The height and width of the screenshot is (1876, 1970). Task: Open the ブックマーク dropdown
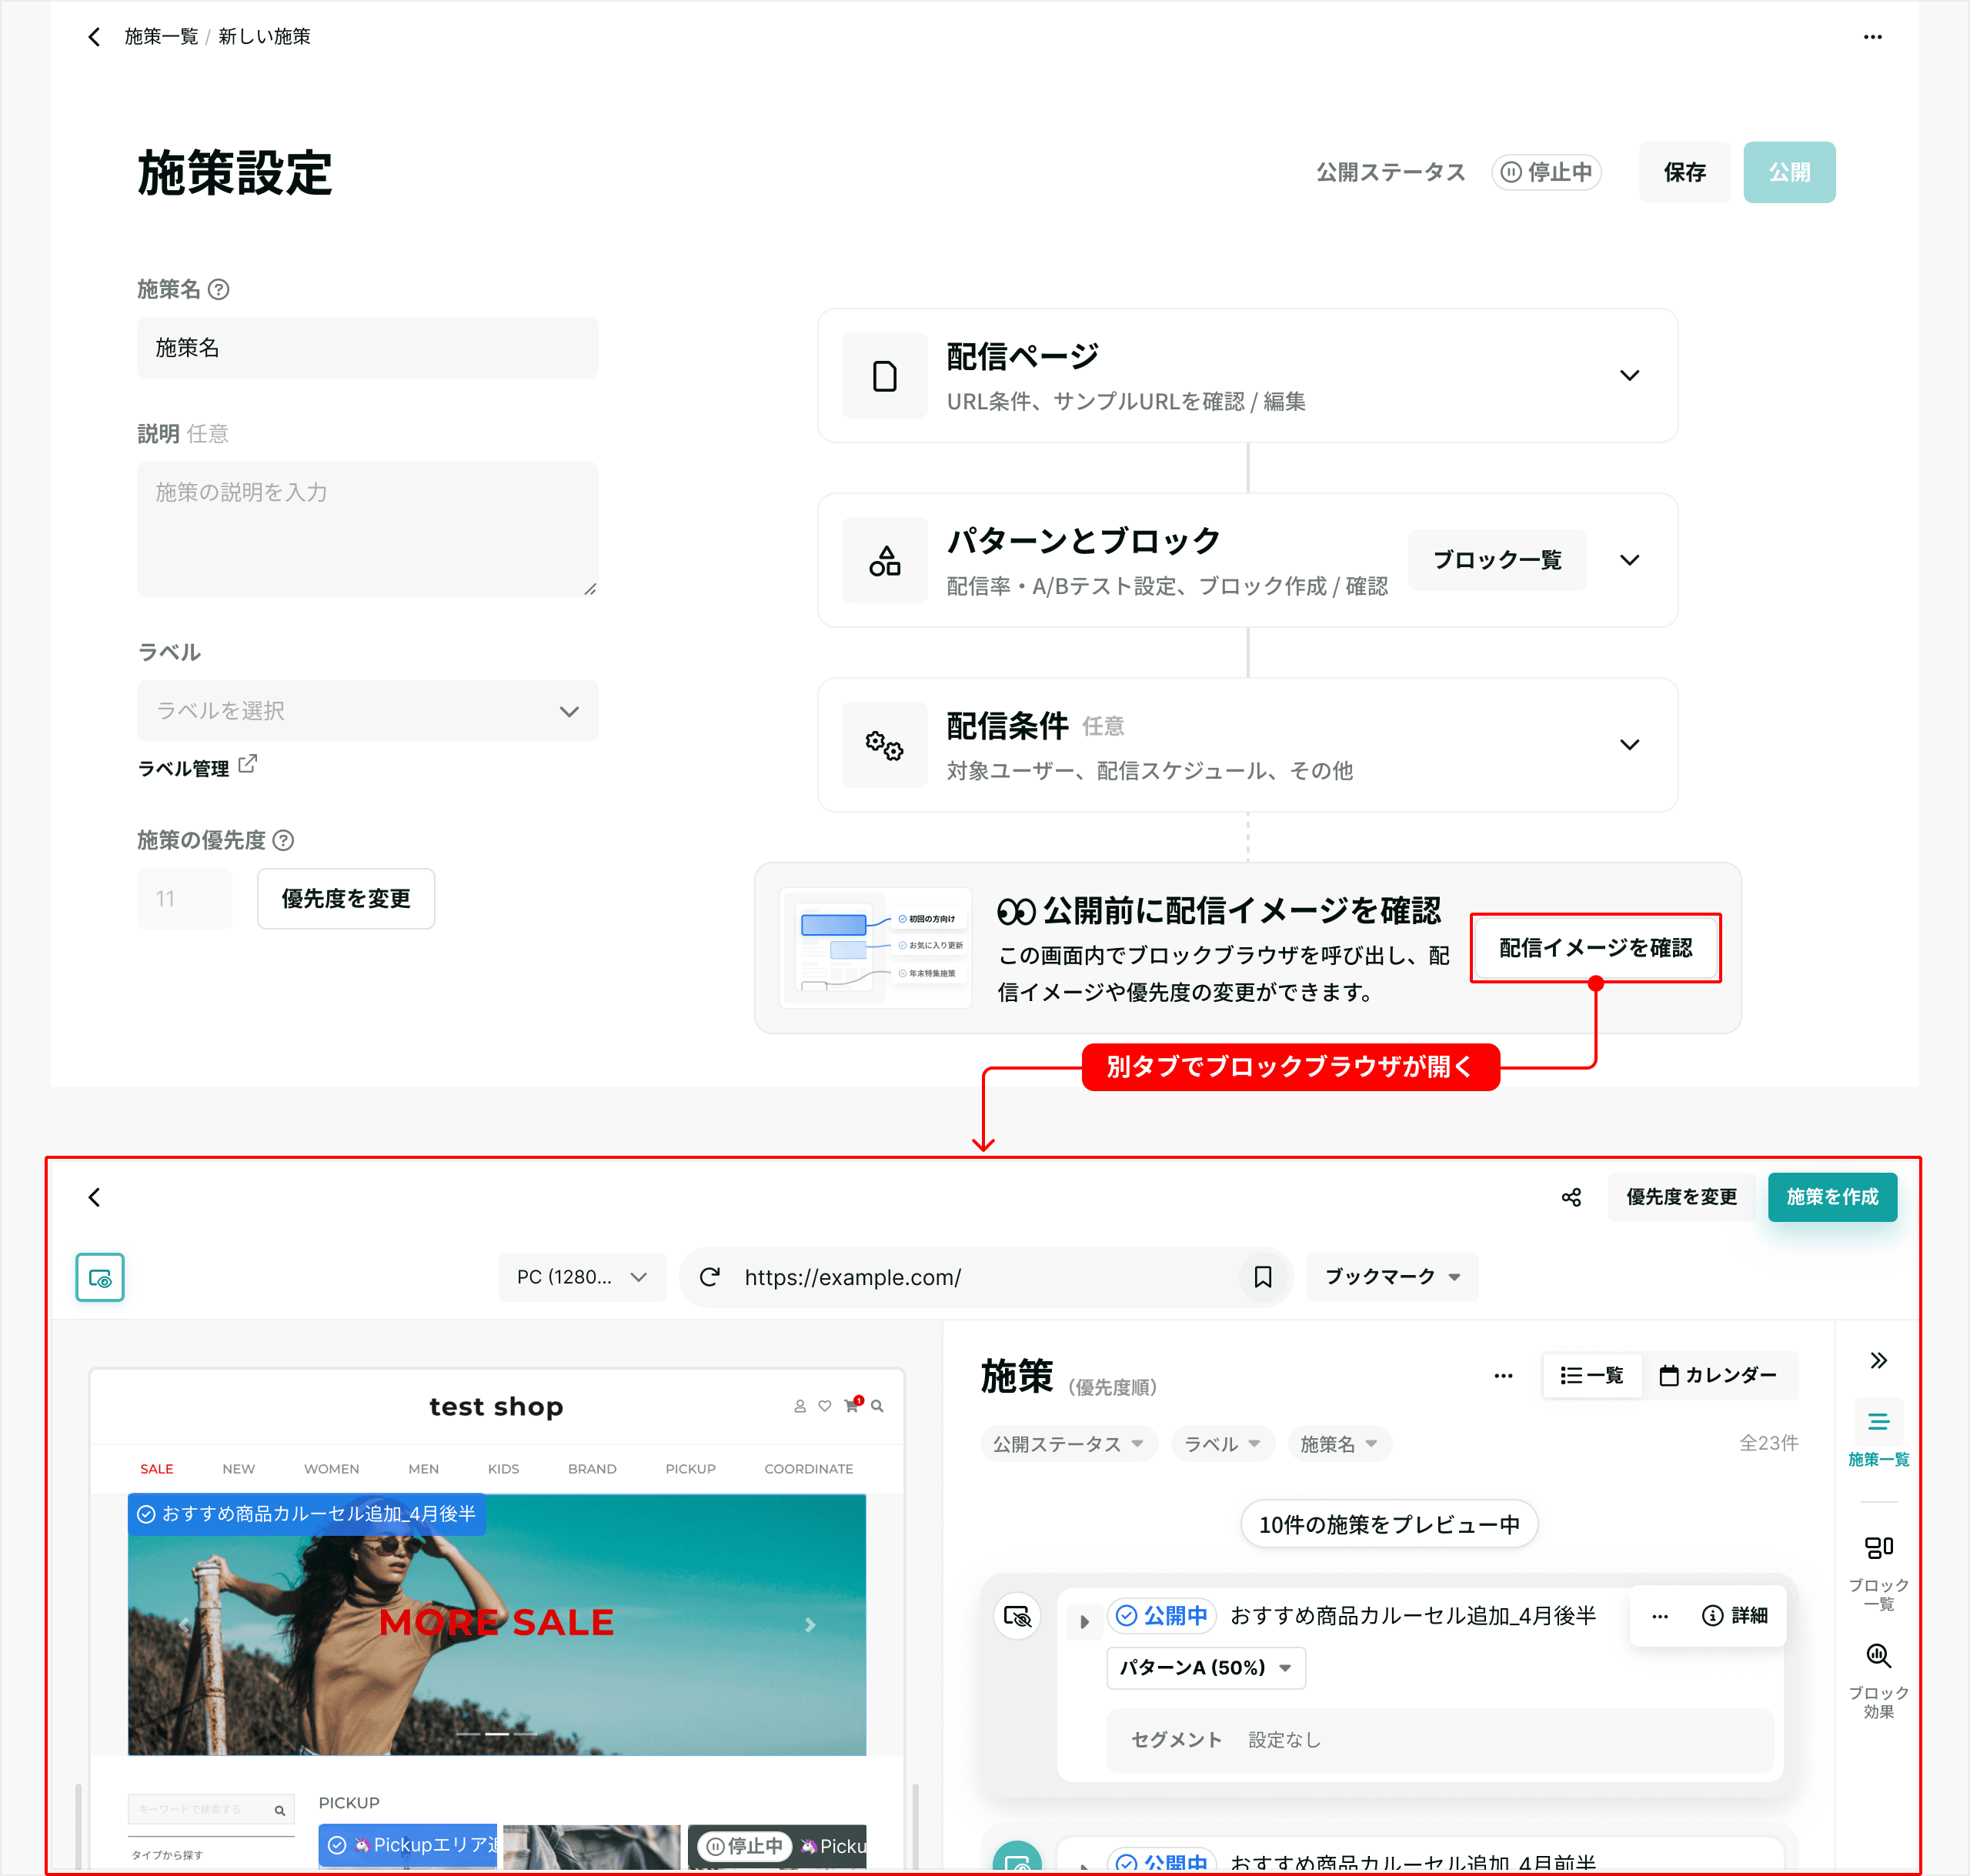coord(1392,1277)
